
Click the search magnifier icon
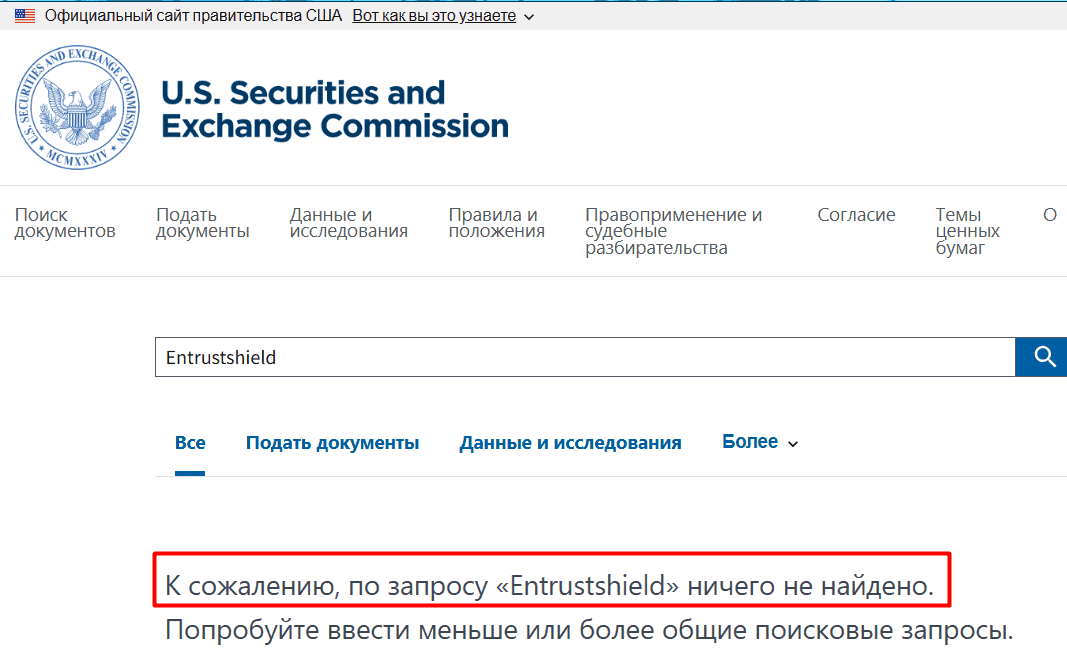1042,356
